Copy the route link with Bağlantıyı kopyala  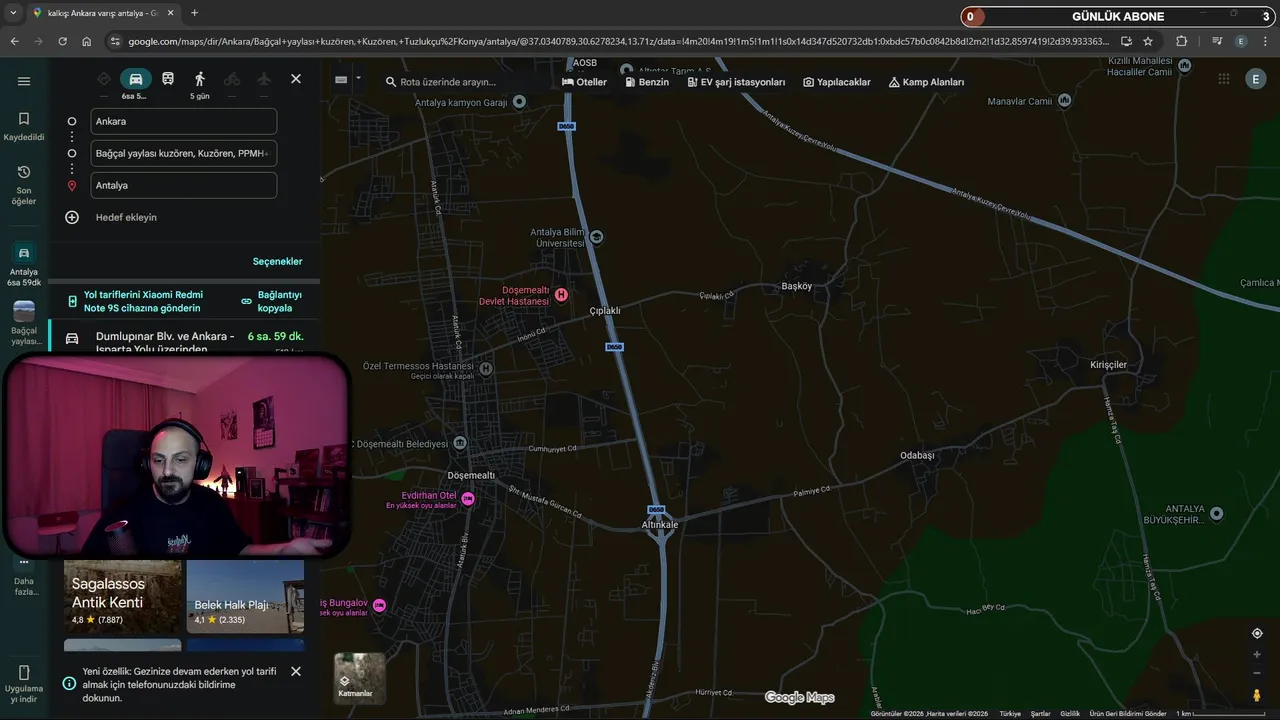(x=271, y=301)
